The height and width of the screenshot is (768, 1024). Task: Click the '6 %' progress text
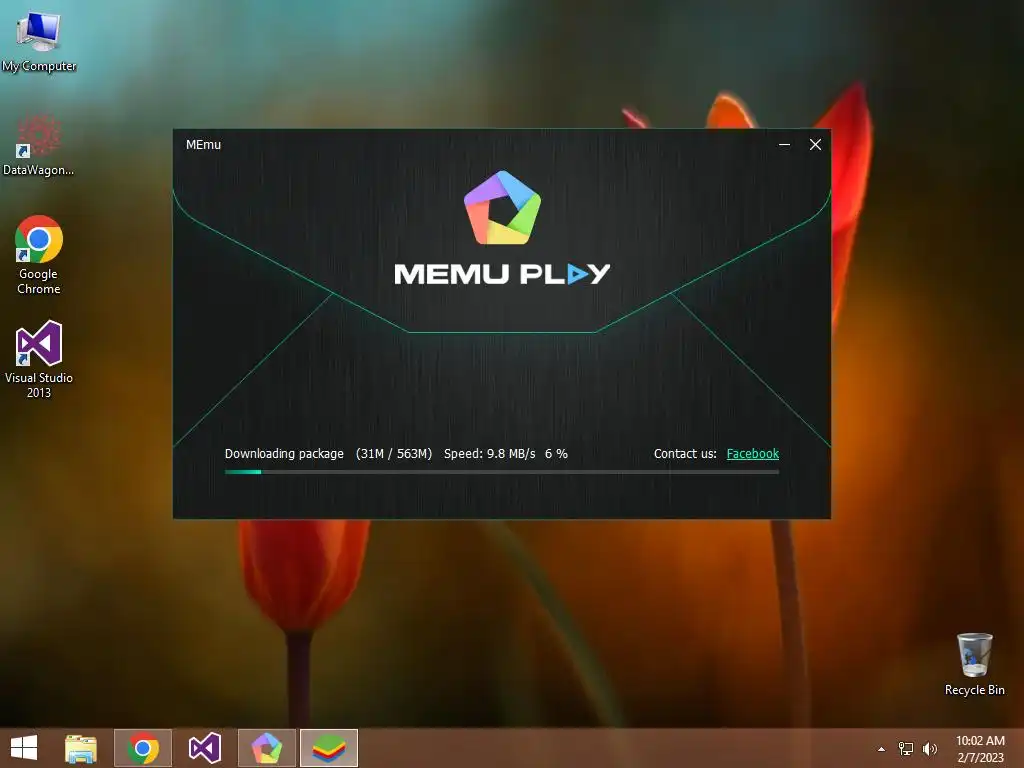tap(556, 453)
